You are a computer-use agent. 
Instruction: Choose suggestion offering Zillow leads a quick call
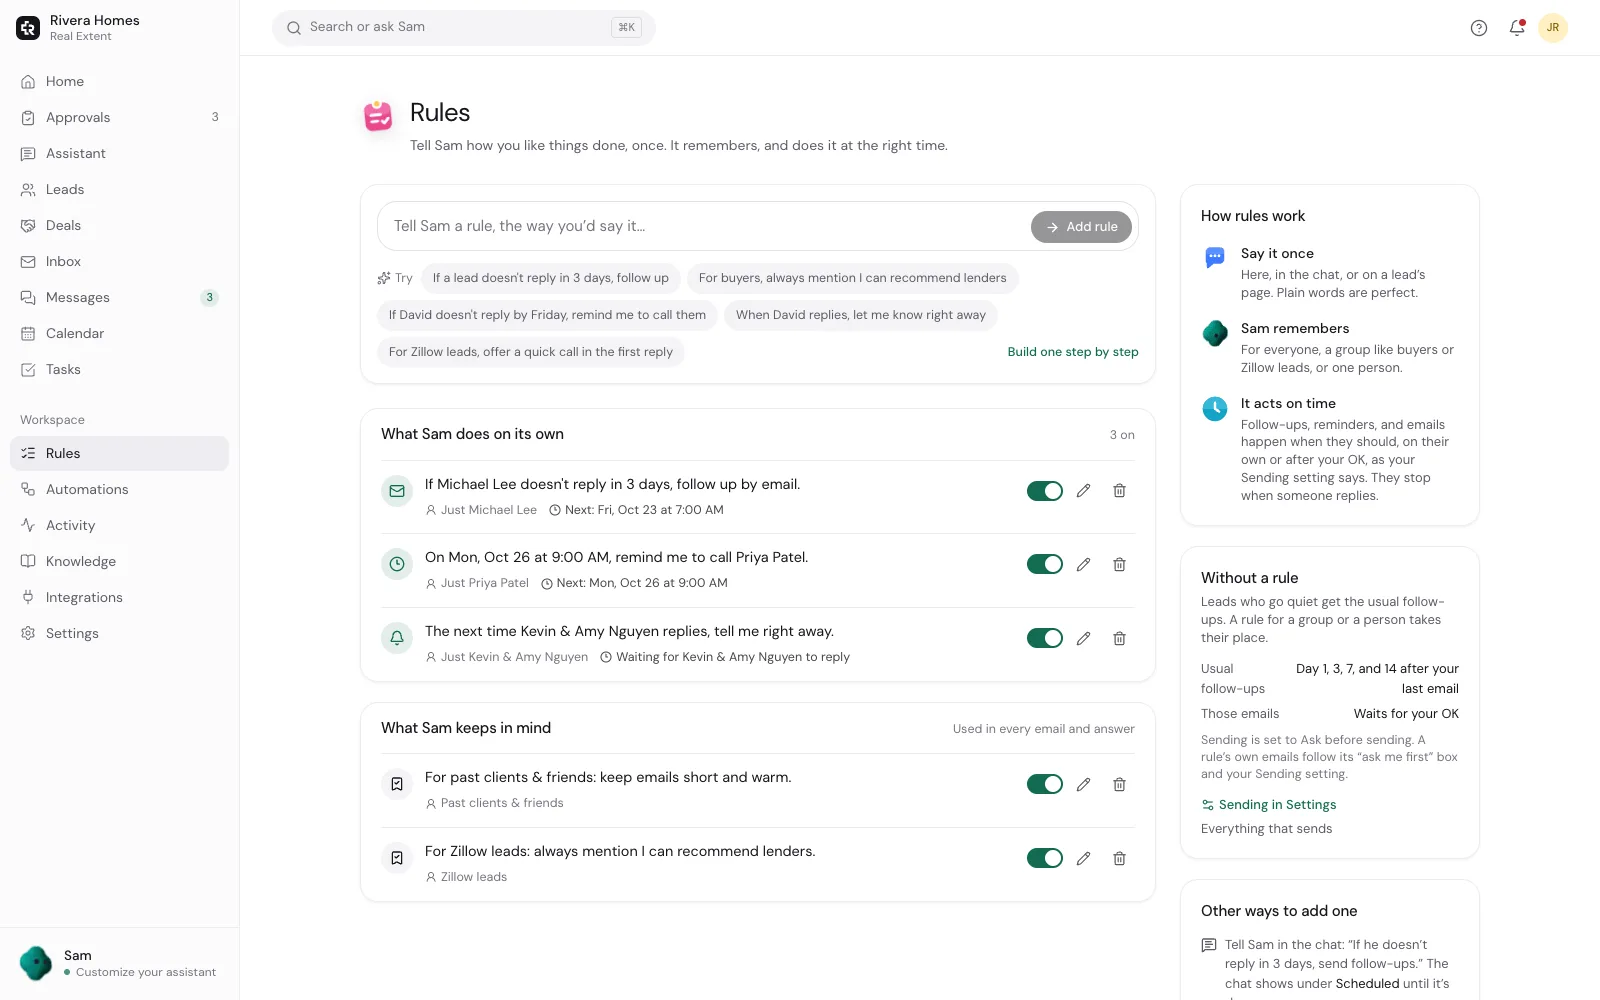[531, 352]
